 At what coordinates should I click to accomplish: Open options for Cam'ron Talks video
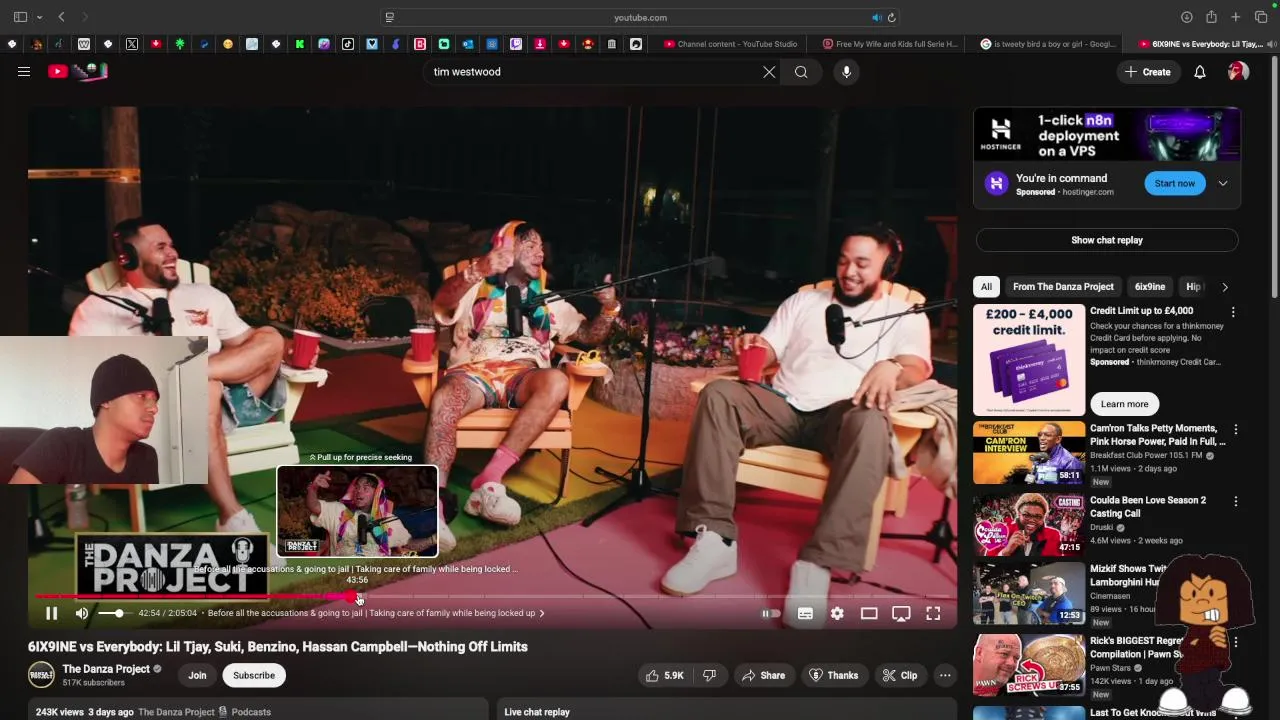(1235, 429)
